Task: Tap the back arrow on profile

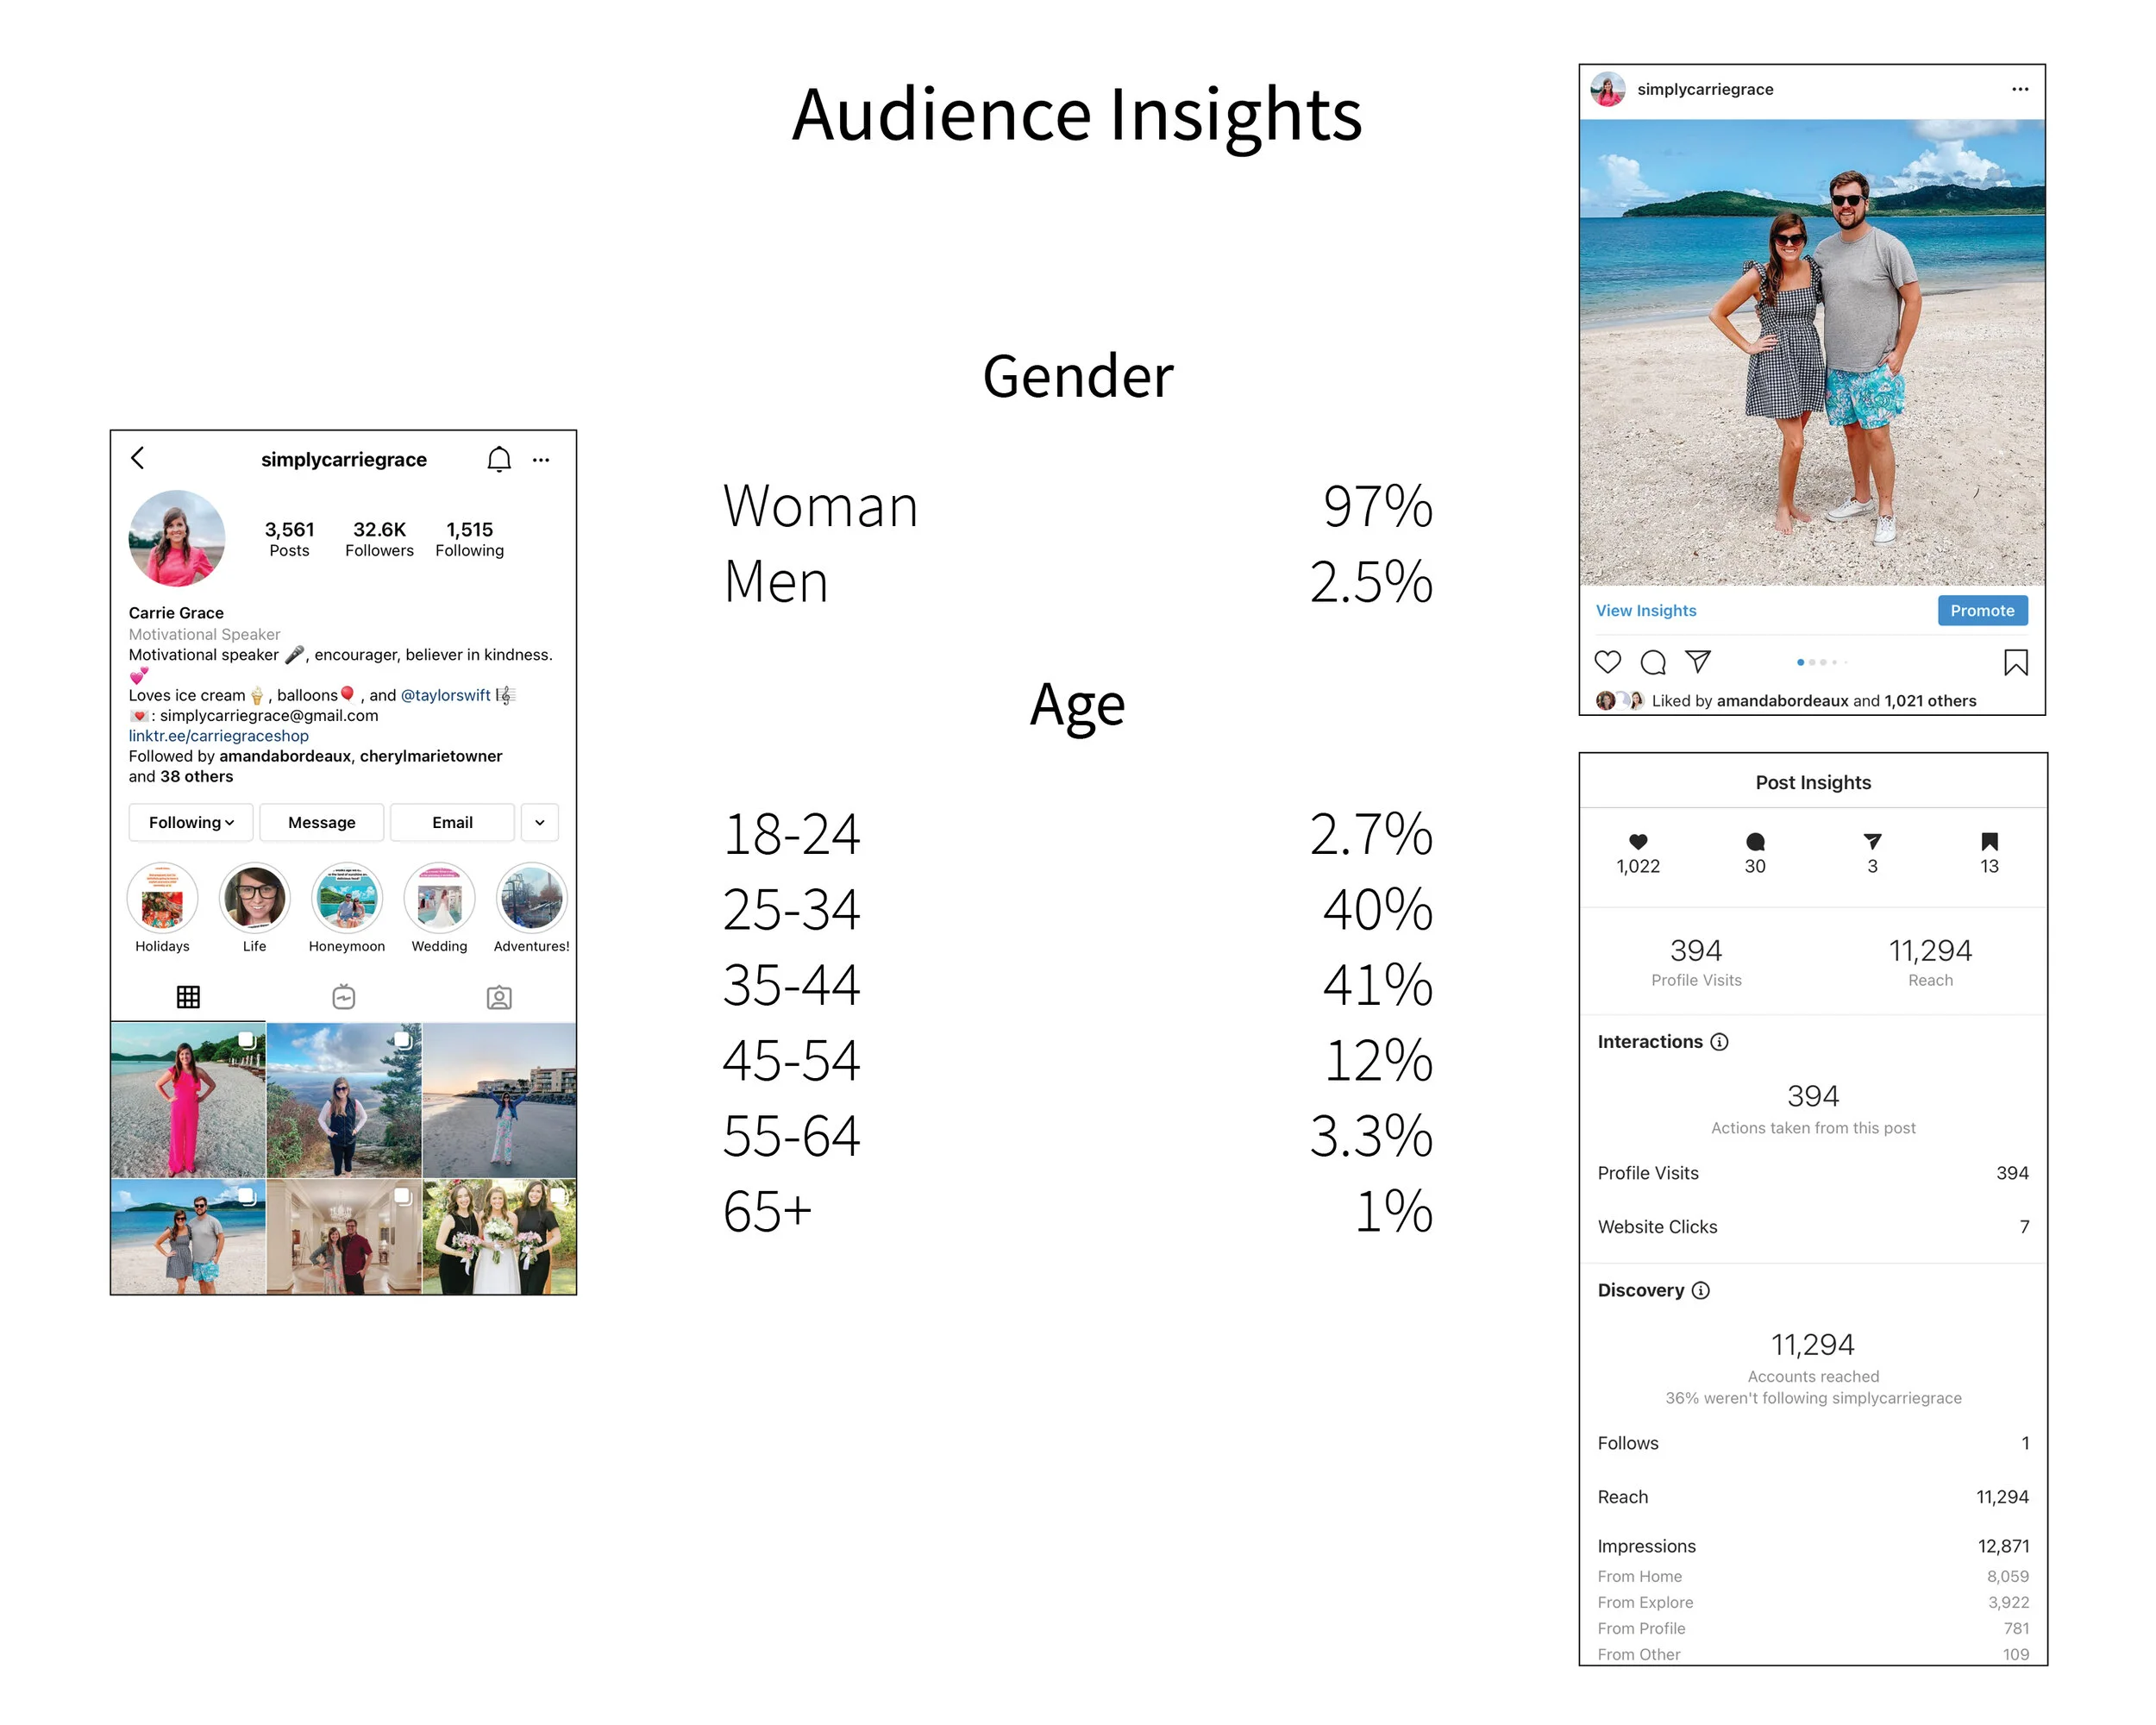Action: tap(138, 458)
